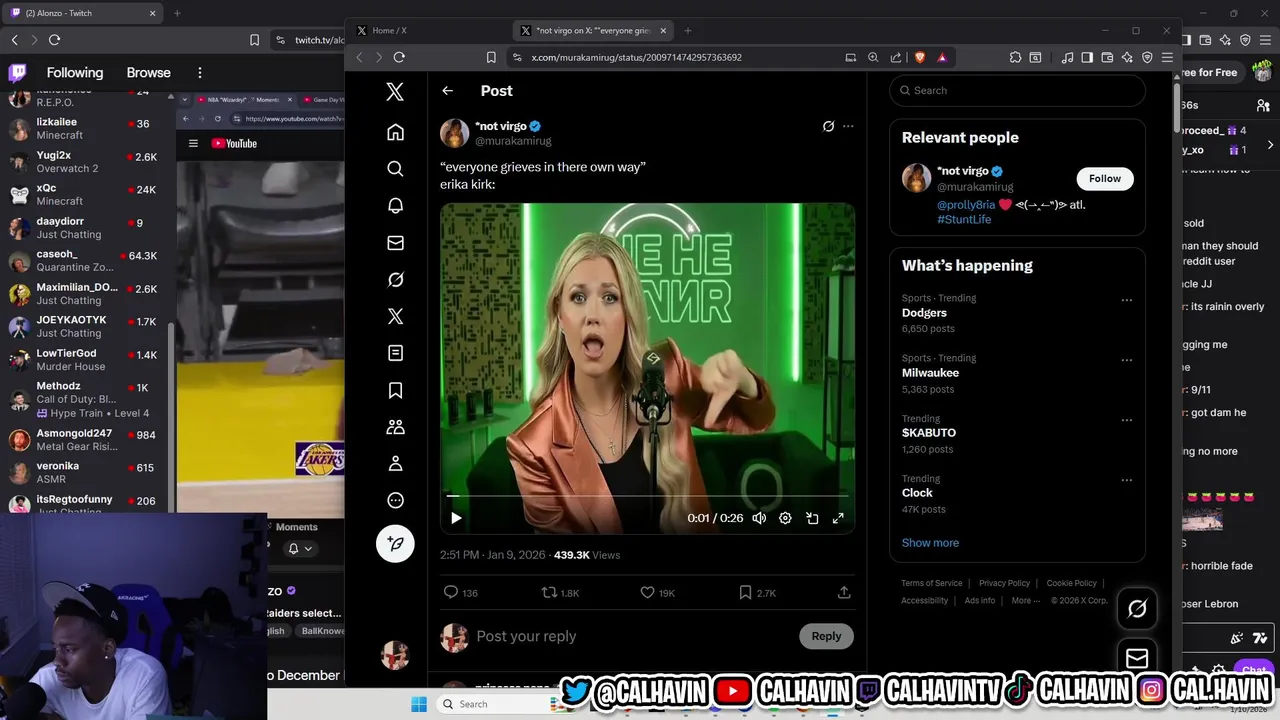The image size is (1280, 720).
Task: Open Explore search icon in X sidebar
Action: point(395,169)
